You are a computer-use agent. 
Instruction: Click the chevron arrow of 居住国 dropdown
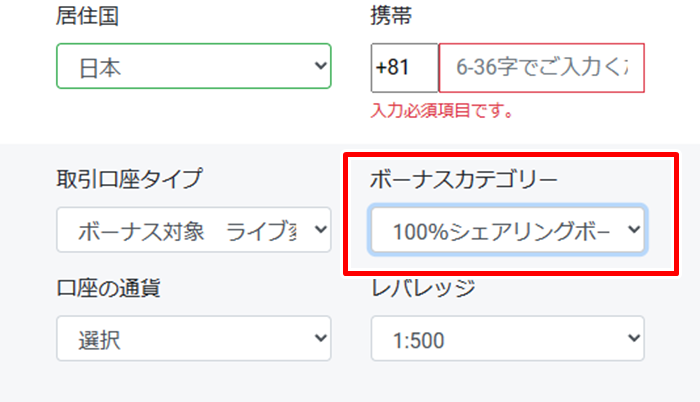click(x=320, y=66)
